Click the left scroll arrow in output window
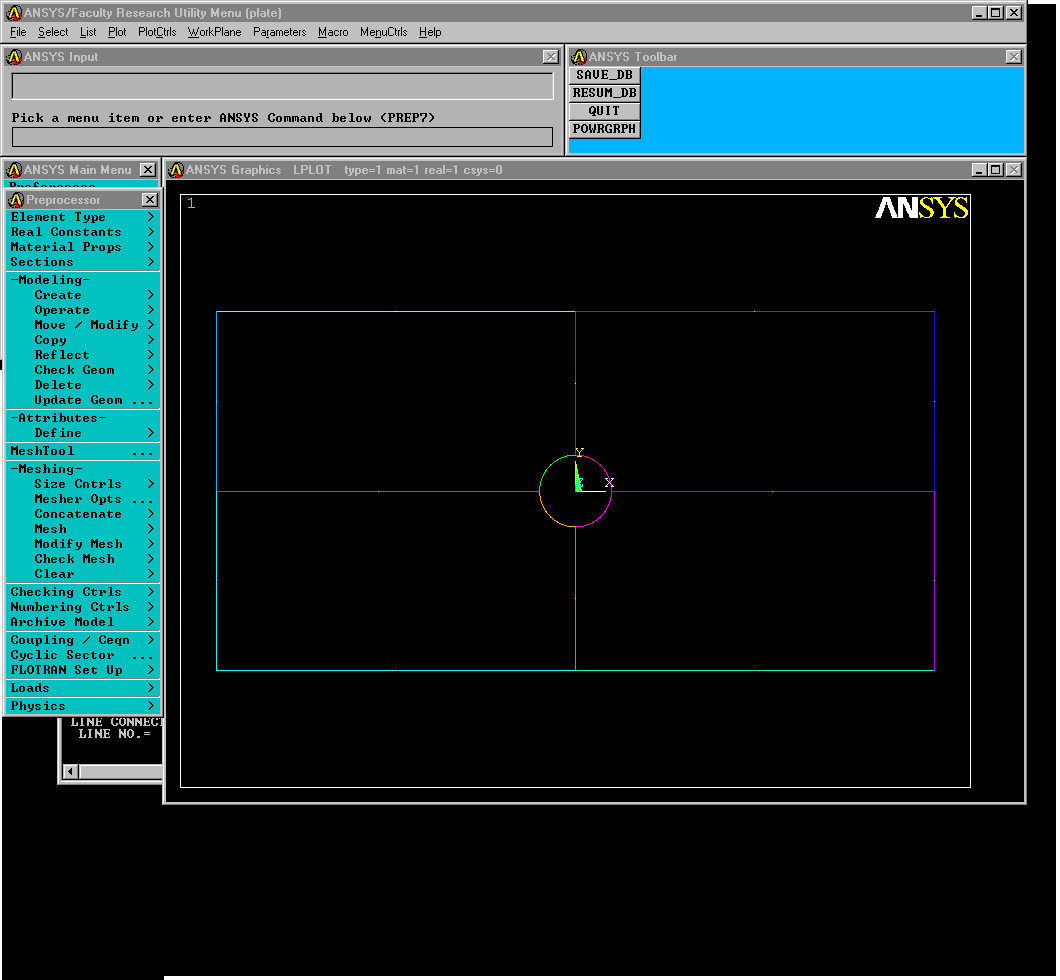This screenshot has height=980, width=1060. coord(70,771)
